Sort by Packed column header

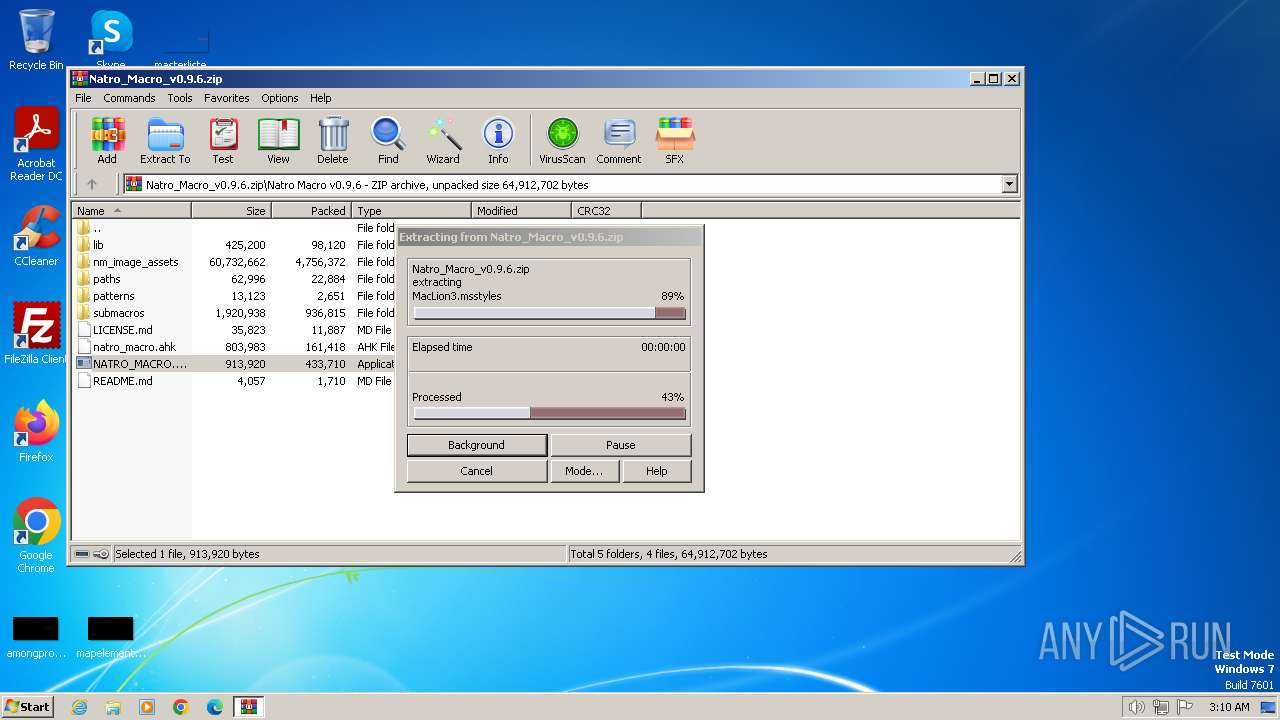(x=312, y=211)
